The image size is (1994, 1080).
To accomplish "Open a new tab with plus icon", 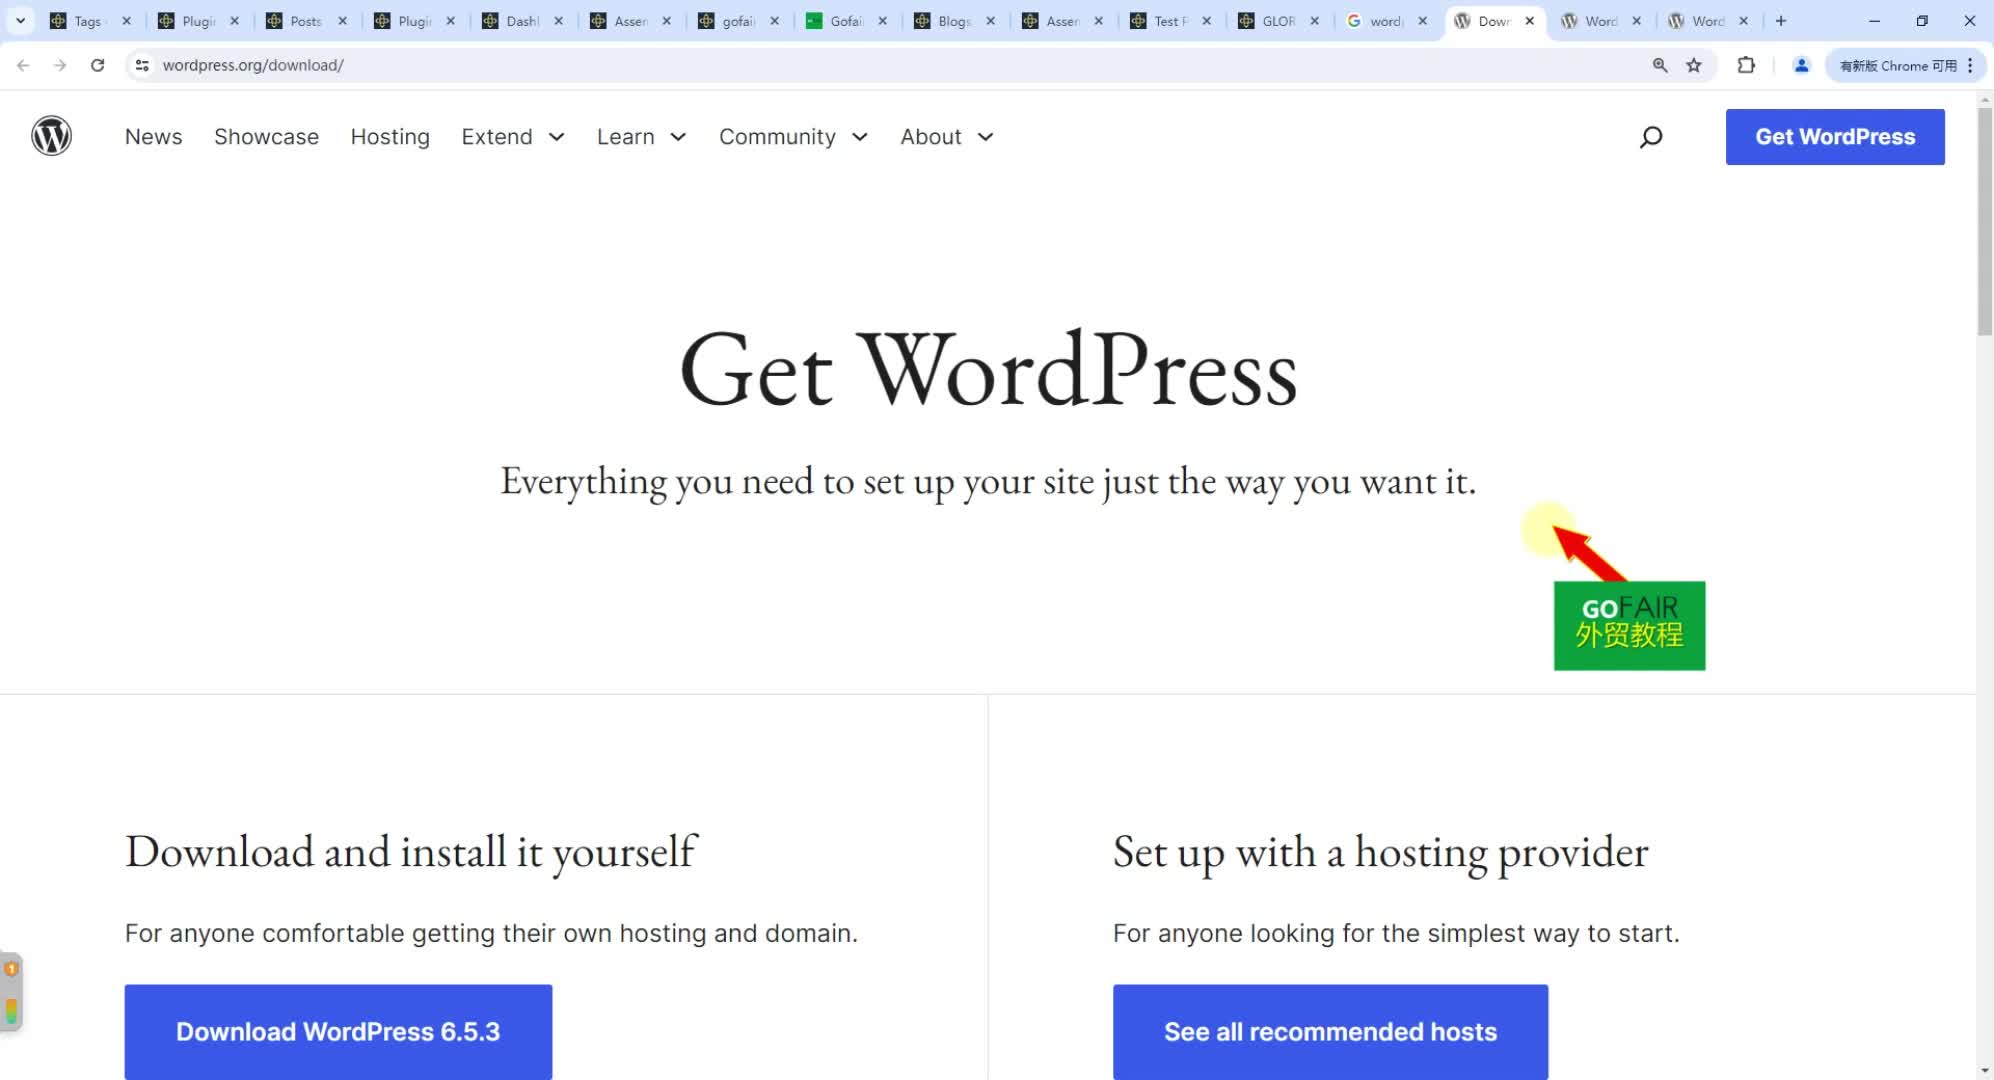I will point(1781,20).
